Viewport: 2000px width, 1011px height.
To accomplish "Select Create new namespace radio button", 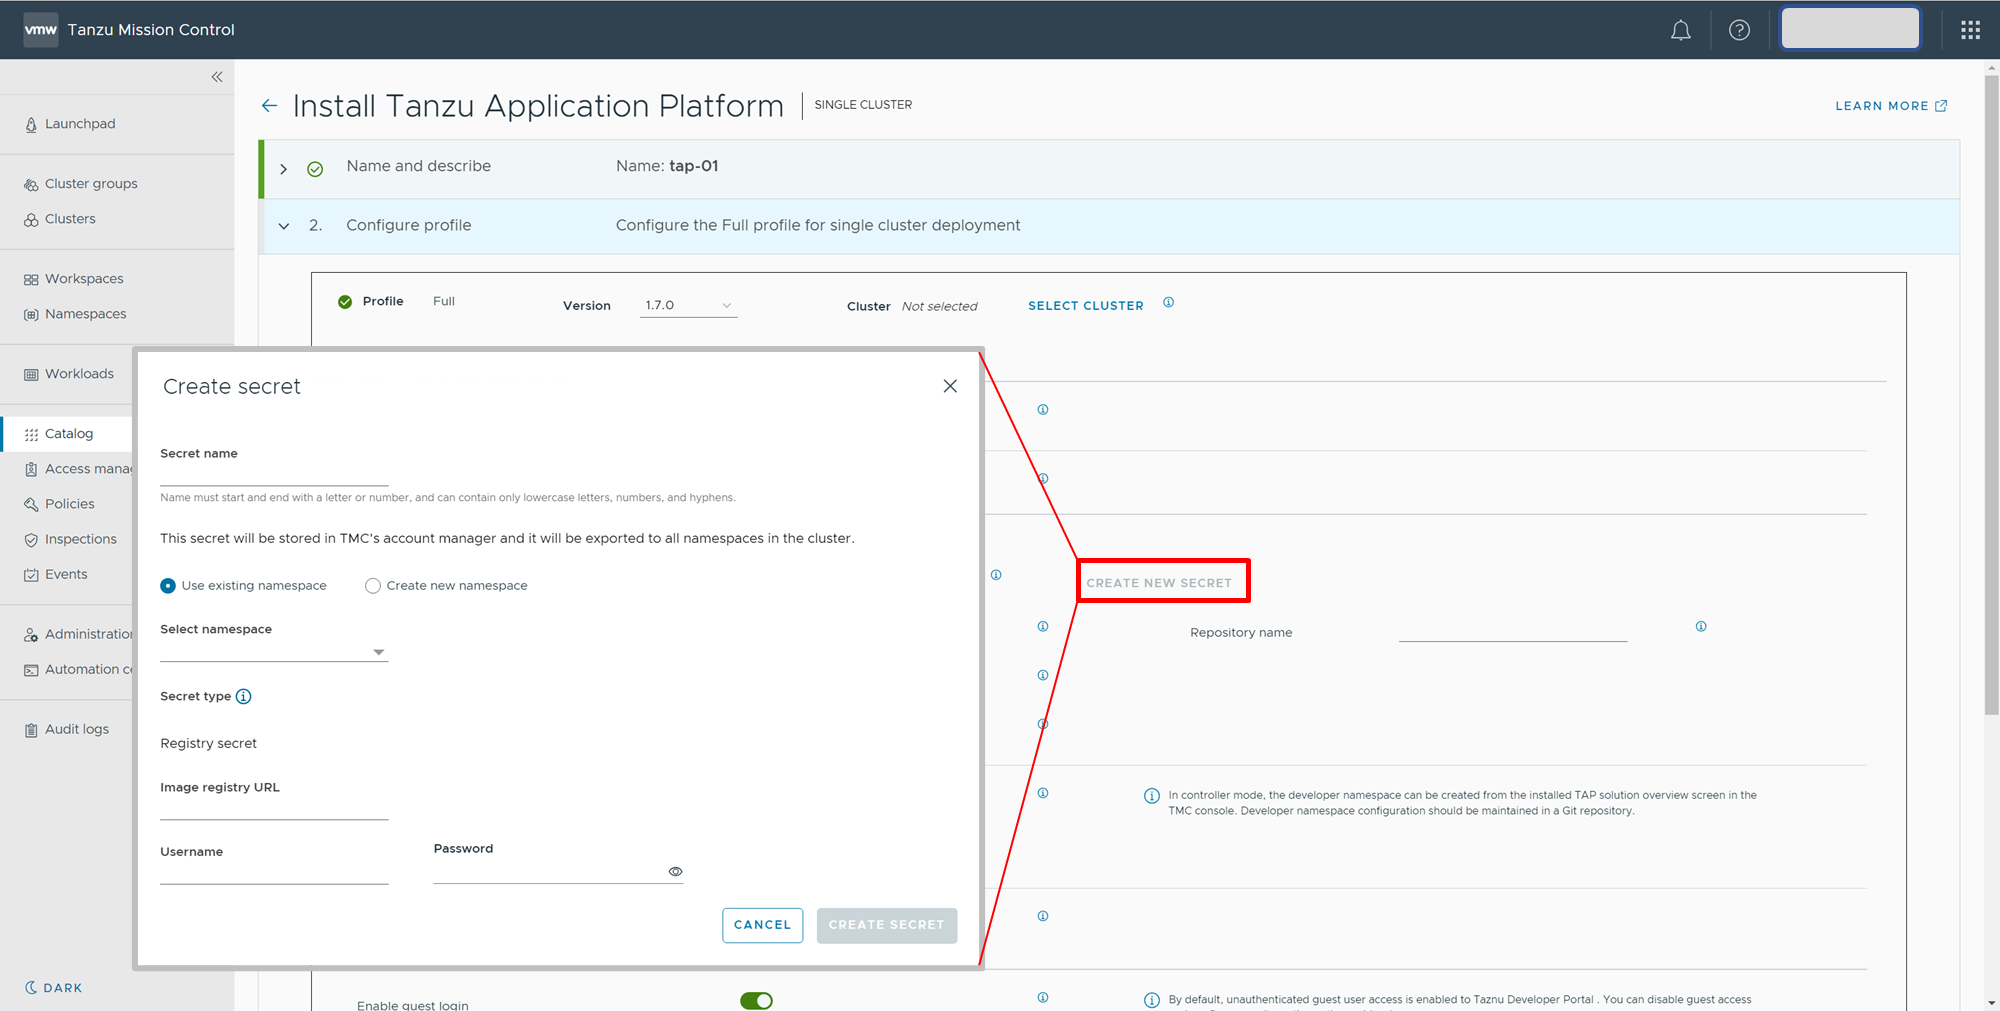I will (373, 586).
